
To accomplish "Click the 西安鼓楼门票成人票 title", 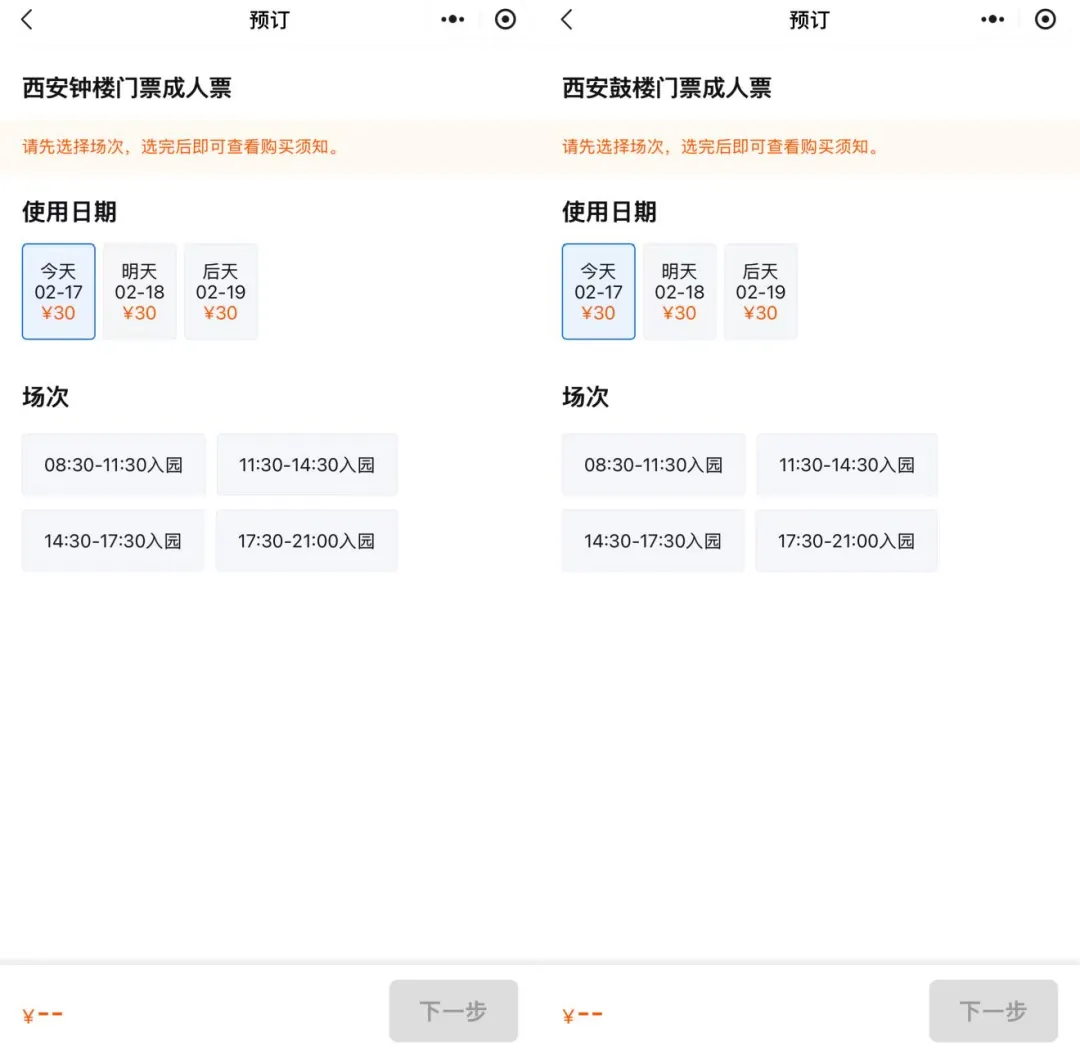I will [667, 88].
